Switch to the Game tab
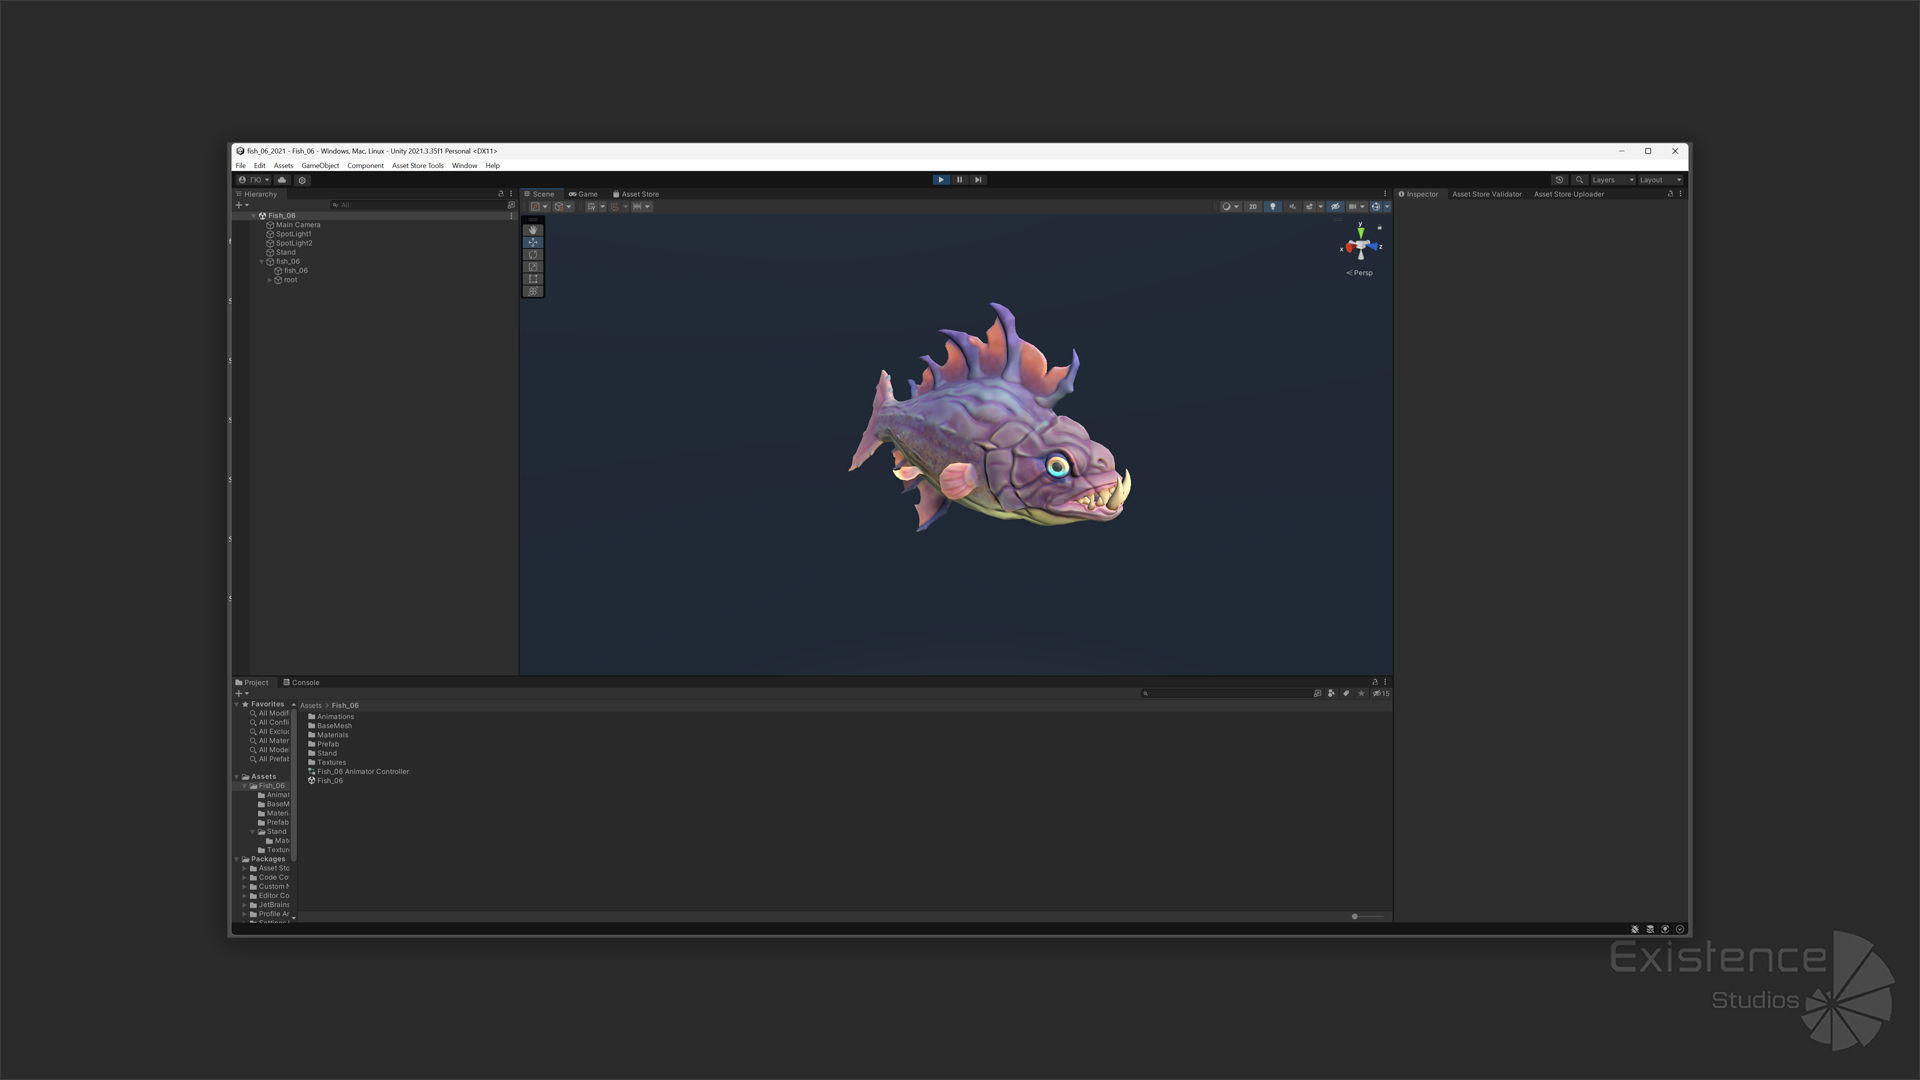Viewport: 1920px width, 1080px height. tap(583, 194)
